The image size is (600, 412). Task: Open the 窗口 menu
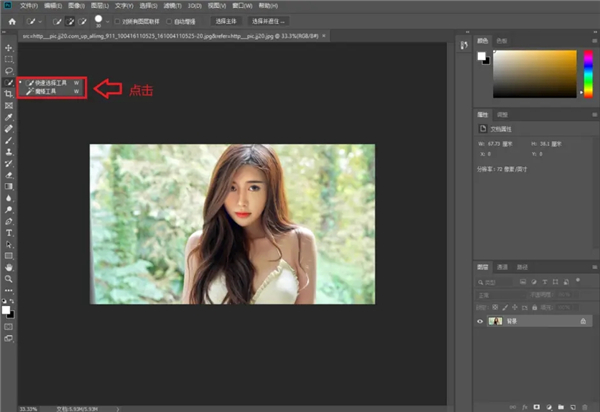coord(243,6)
